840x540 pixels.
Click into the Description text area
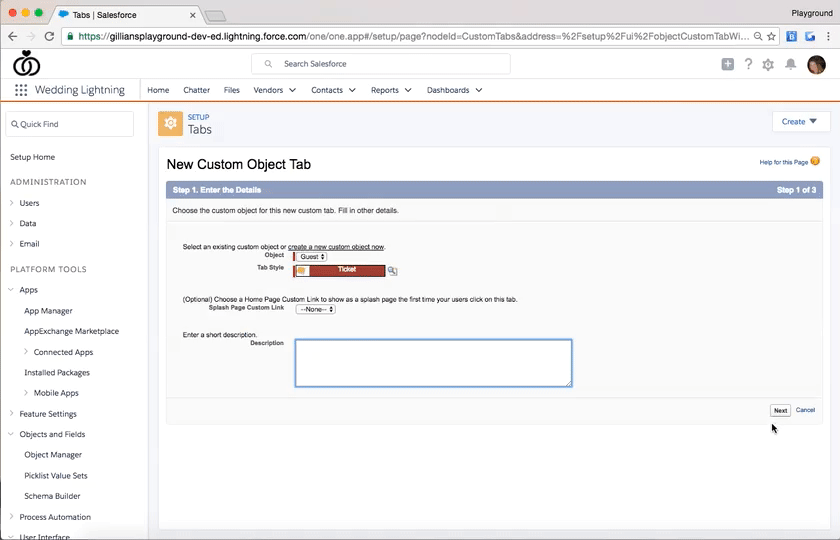433,363
